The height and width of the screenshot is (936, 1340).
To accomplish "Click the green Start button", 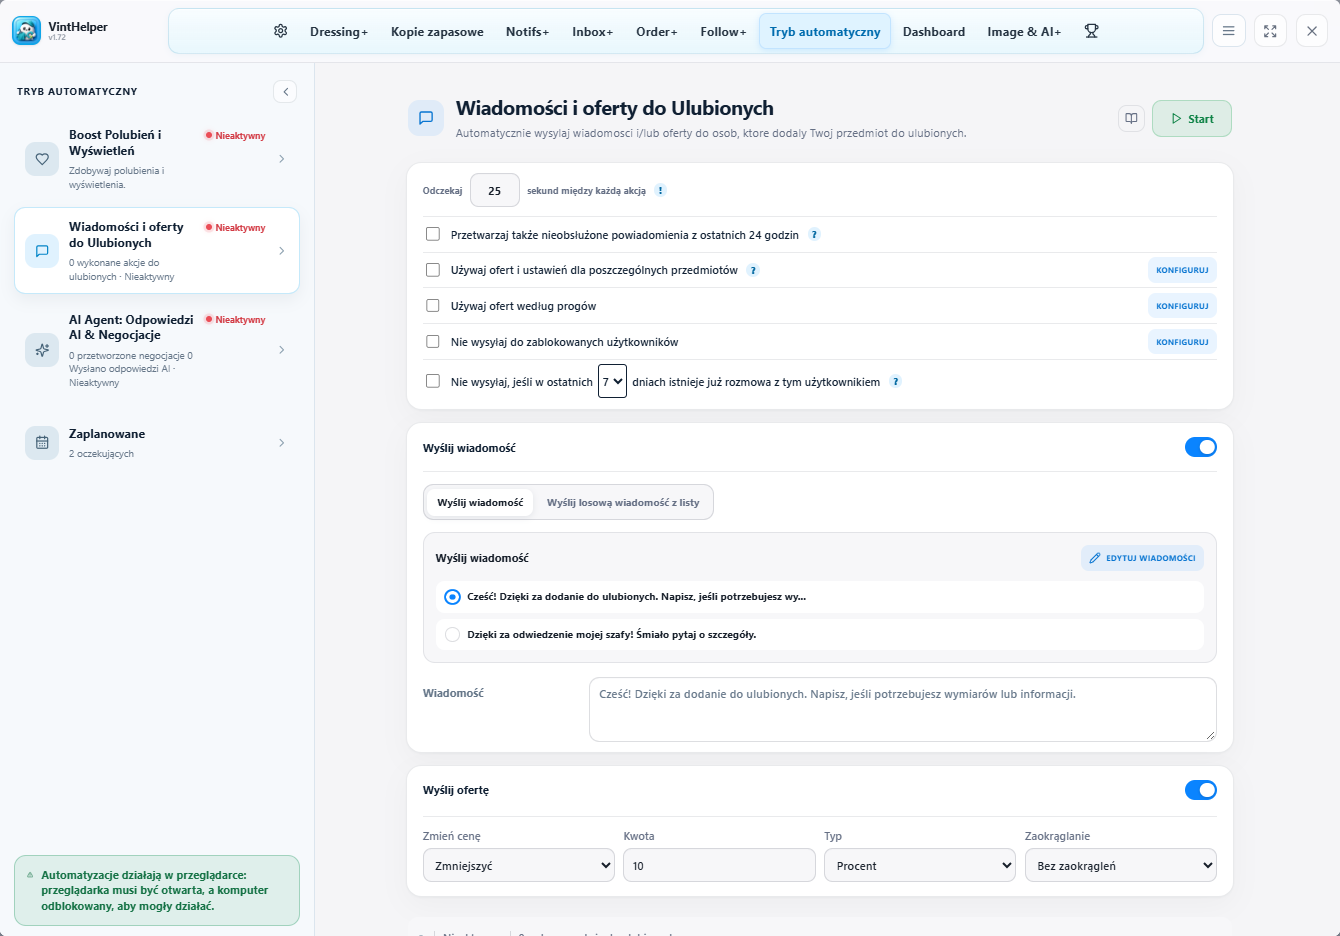I will (x=1192, y=118).
